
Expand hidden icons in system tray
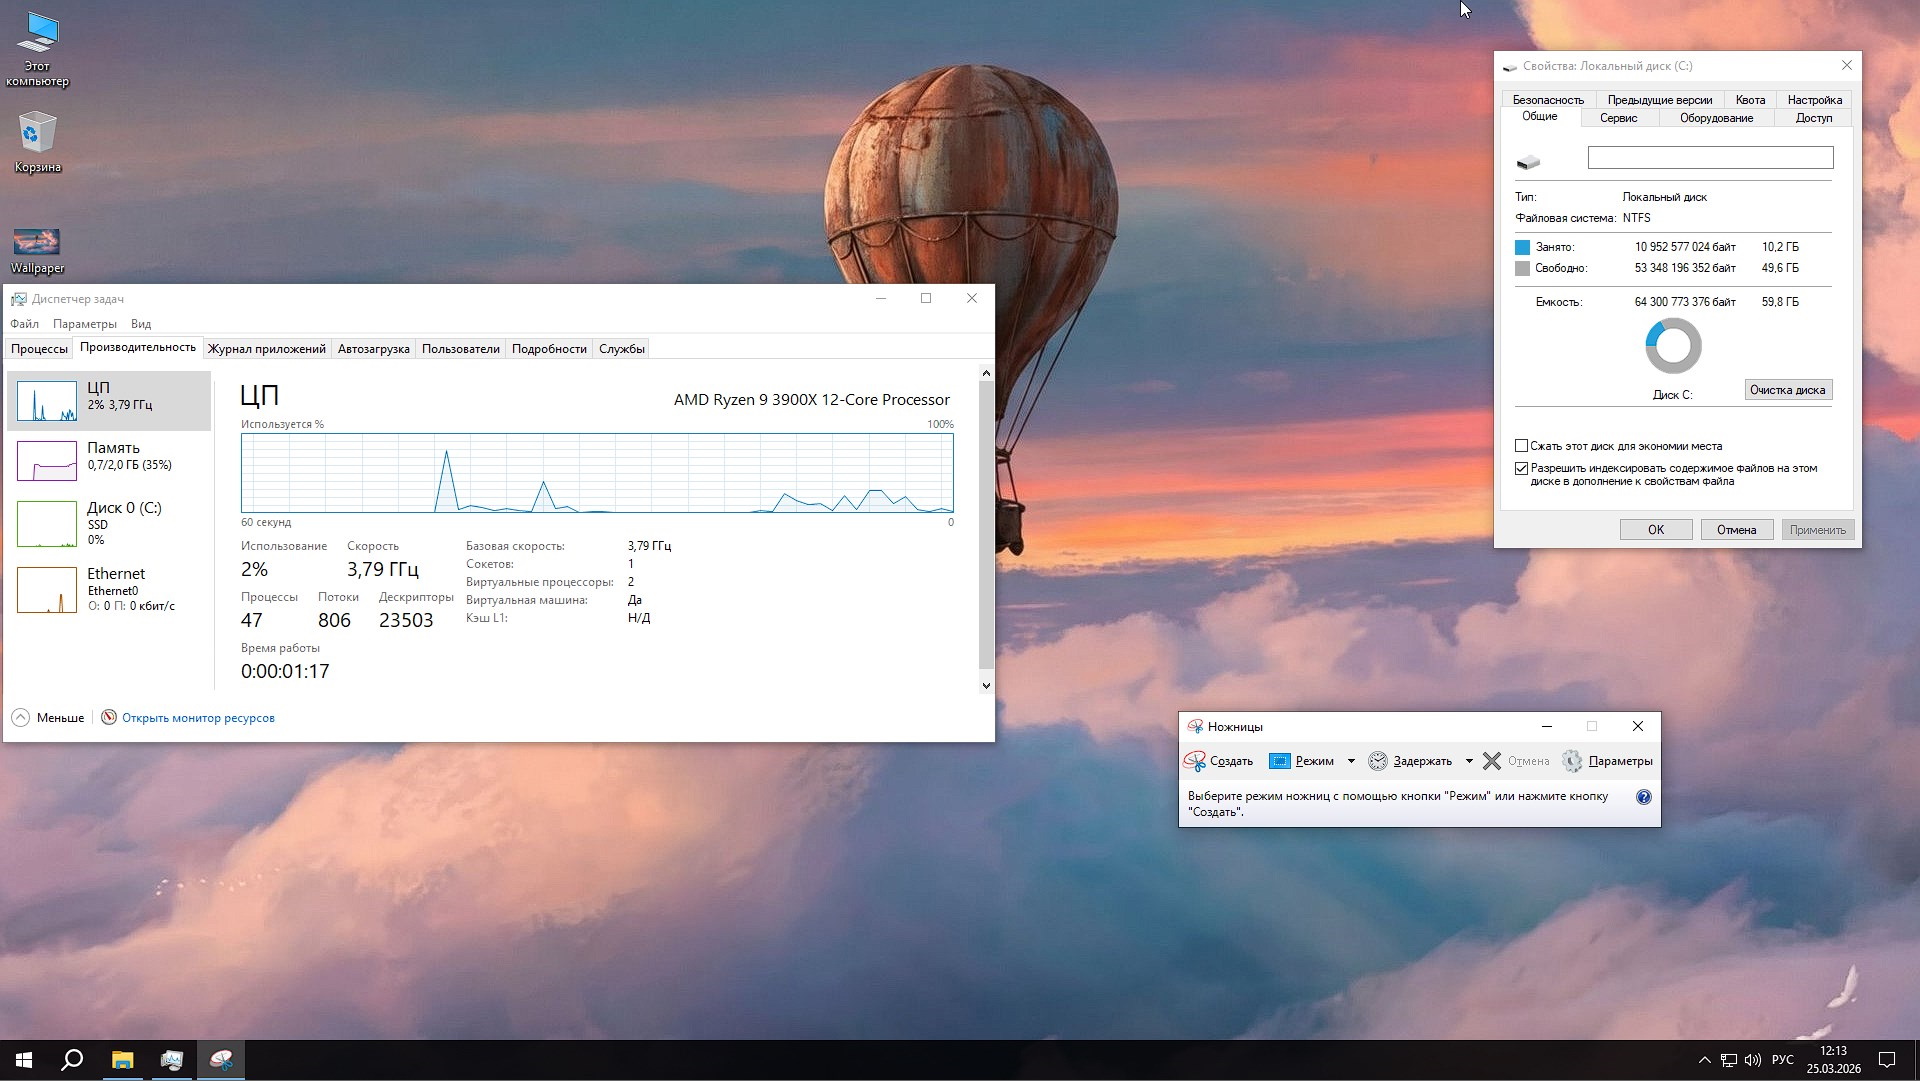(1704, 1059)
